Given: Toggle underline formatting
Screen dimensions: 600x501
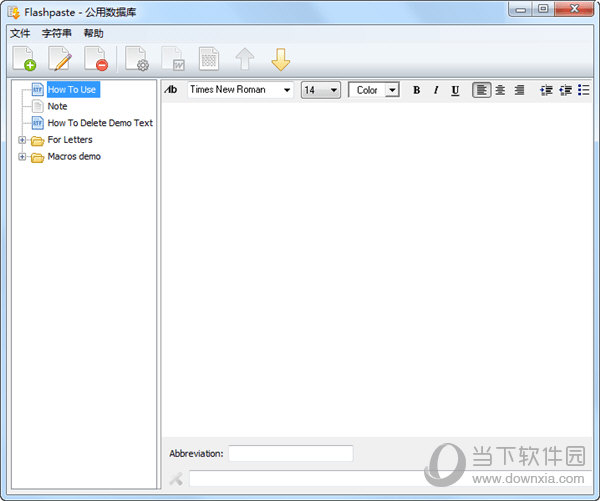Looking at the screenshot, I should (x=455, y=90).
